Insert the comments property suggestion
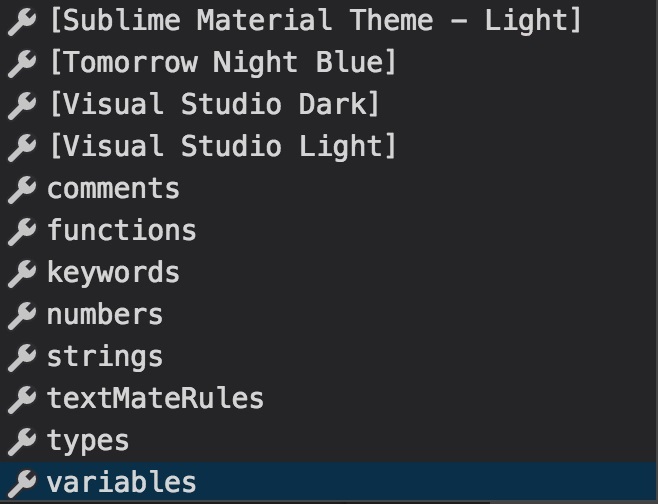 (x=329, y=189)
